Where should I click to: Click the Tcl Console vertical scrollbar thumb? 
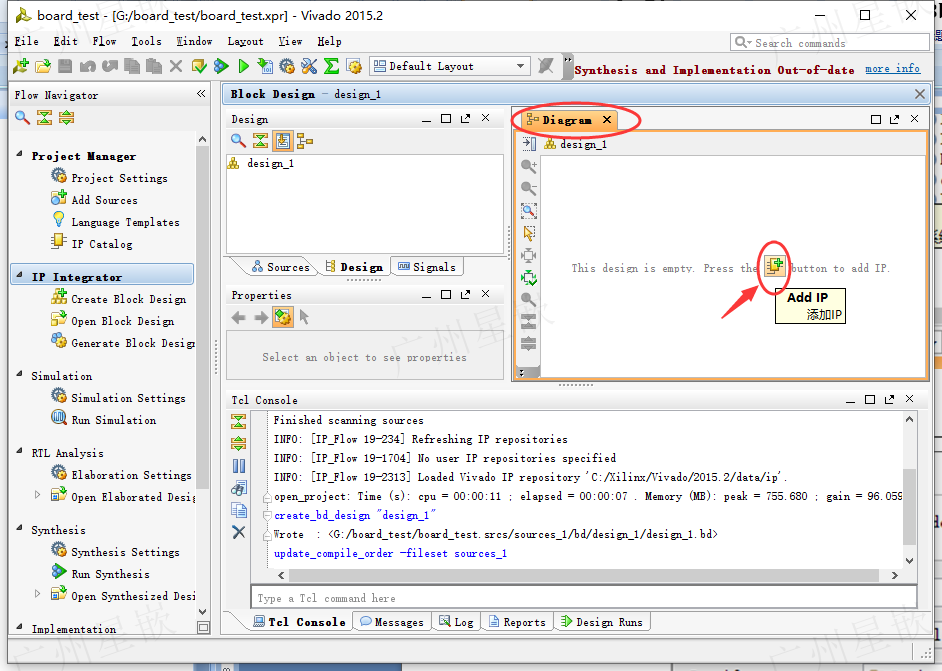pos(909,507)
